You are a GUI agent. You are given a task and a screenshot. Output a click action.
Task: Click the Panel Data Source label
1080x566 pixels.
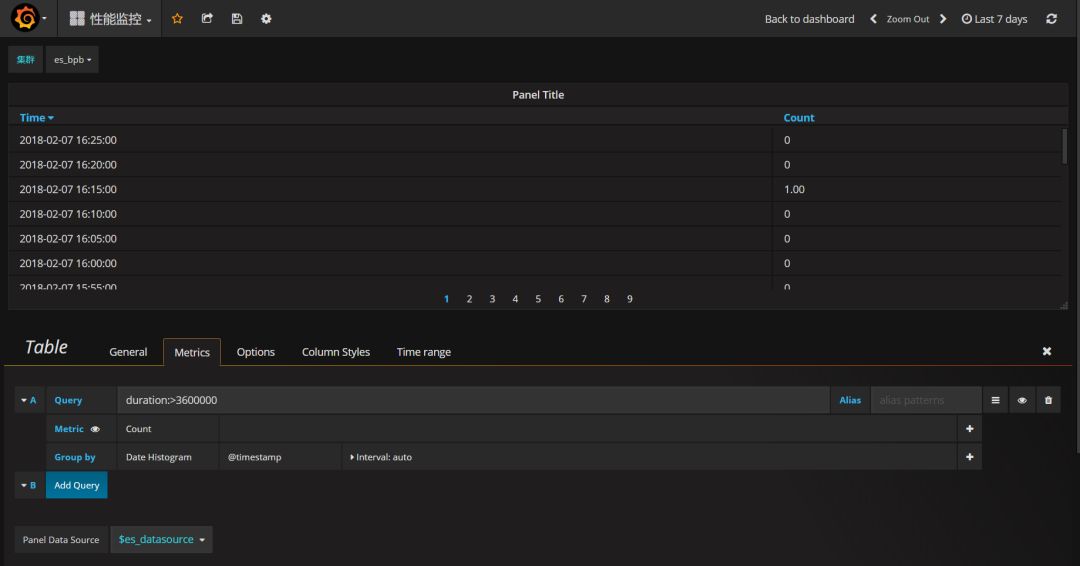point(61,539)
